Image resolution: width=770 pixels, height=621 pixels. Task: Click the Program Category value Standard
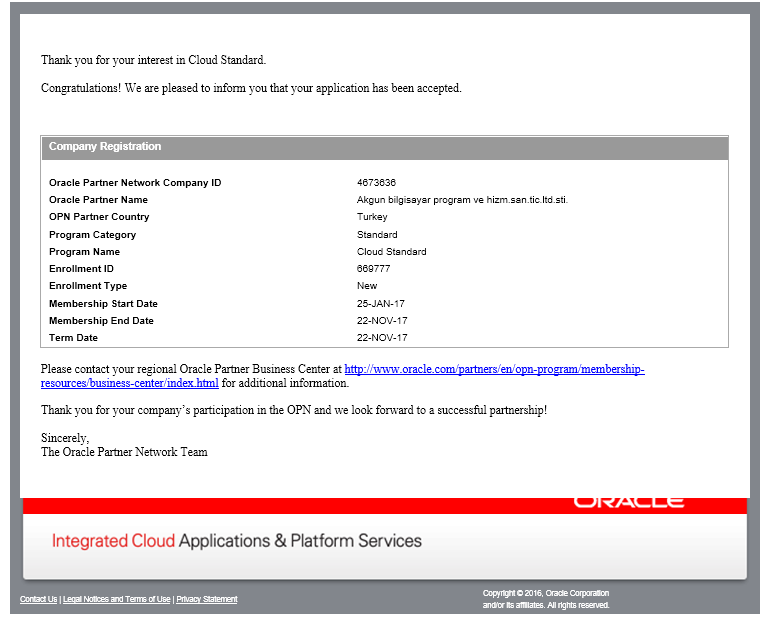[377, 235]
